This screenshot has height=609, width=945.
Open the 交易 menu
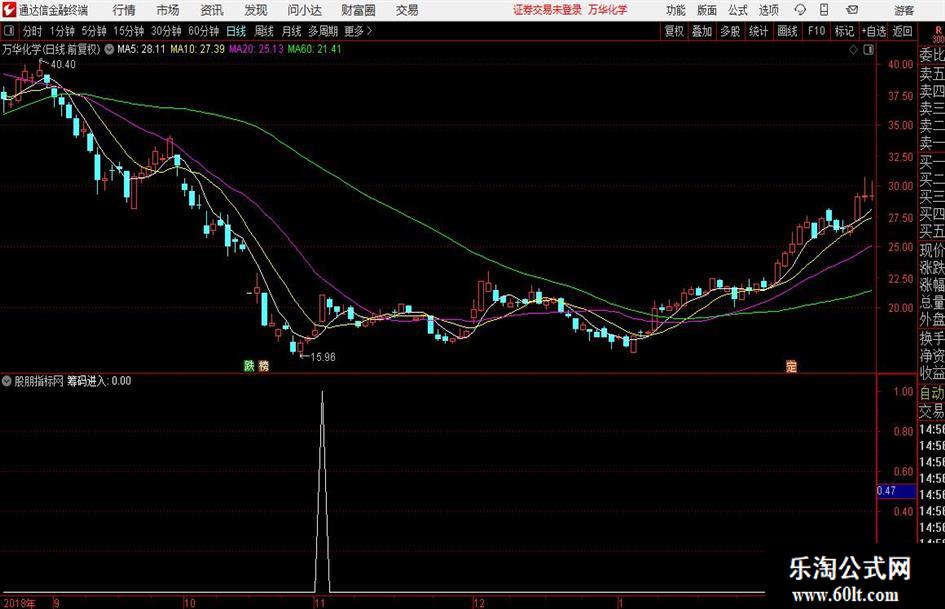pyautogui.click(x=407, y=10)
